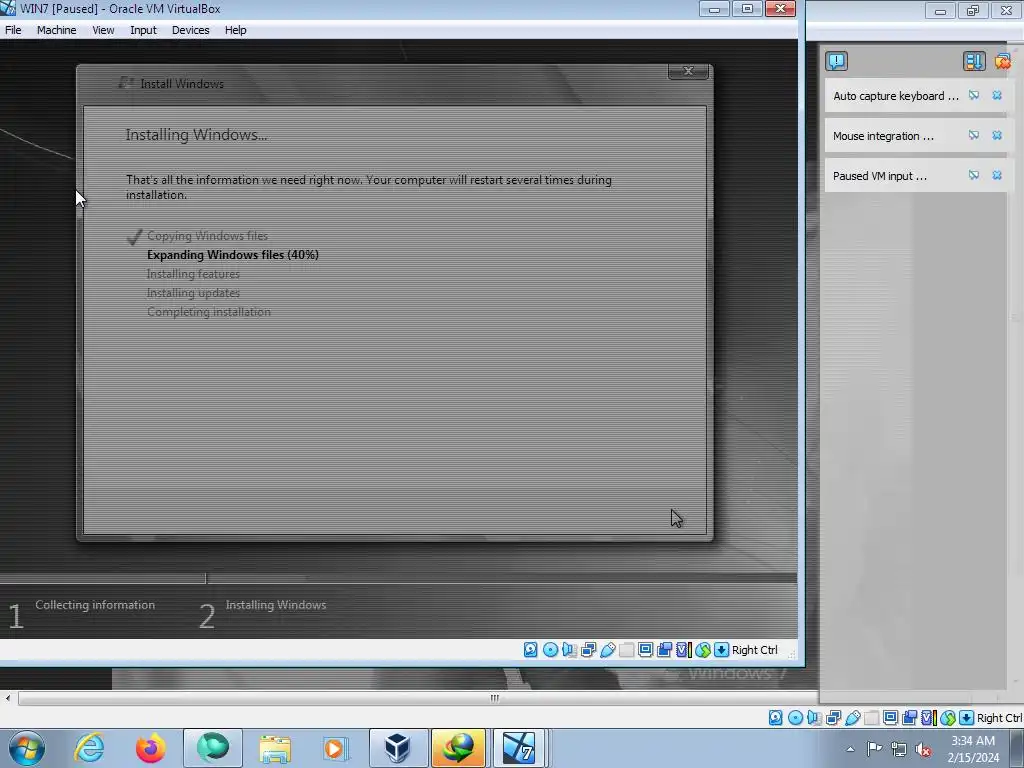The image size is (1024, 768).
Task: Open the File menu in the WIN7 window
Action: coord(13,30)
